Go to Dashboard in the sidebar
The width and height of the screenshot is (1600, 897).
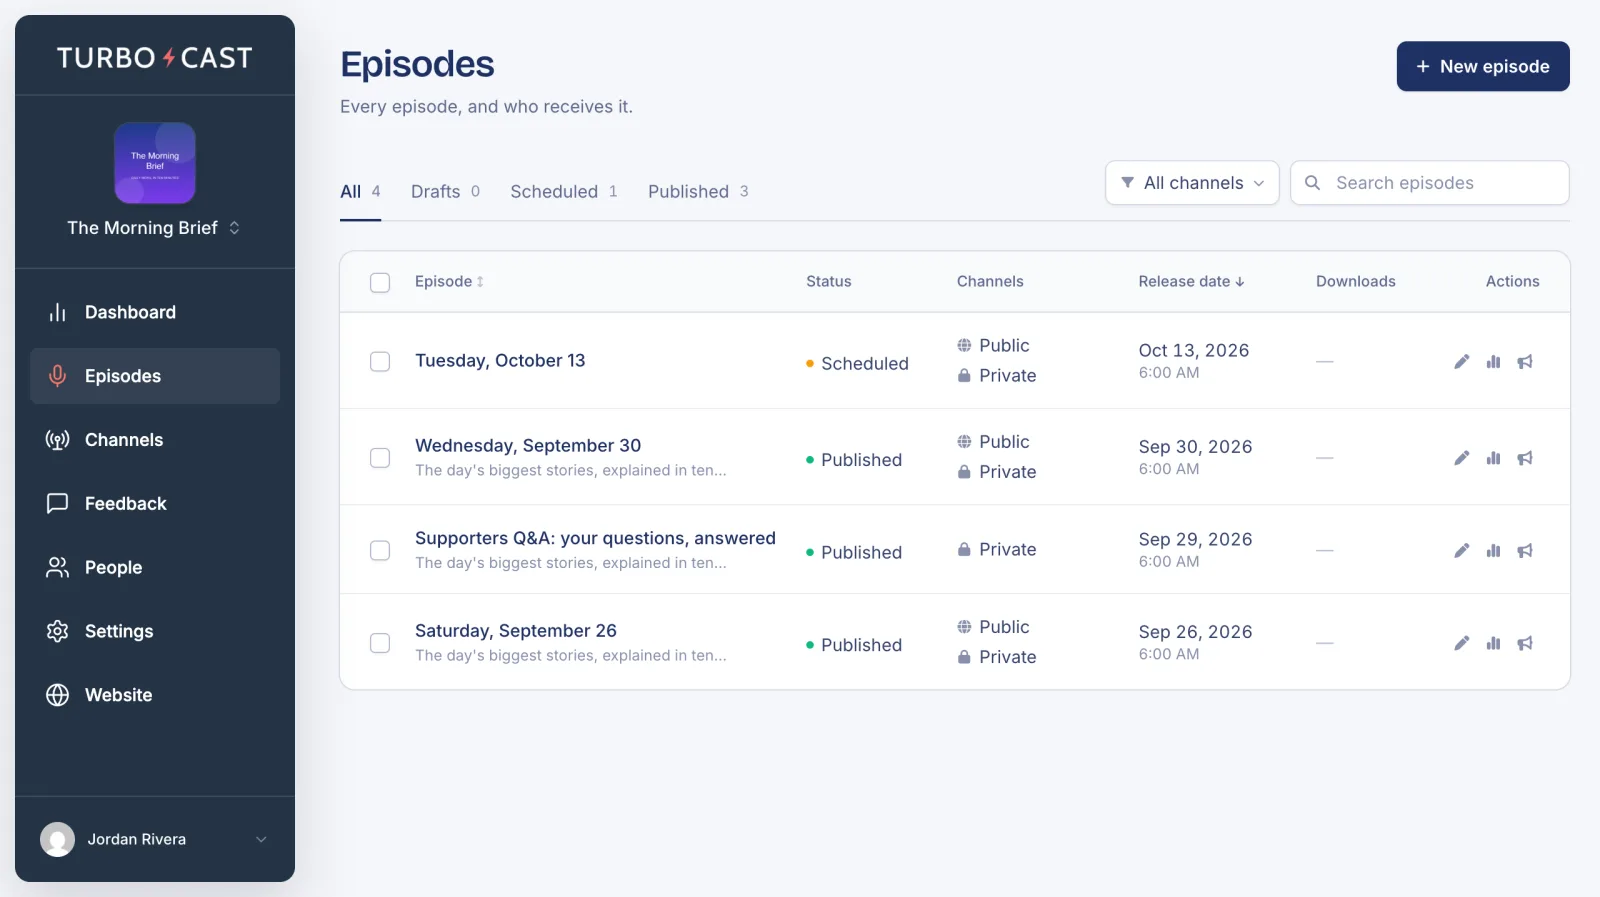[x=155, y=312]
